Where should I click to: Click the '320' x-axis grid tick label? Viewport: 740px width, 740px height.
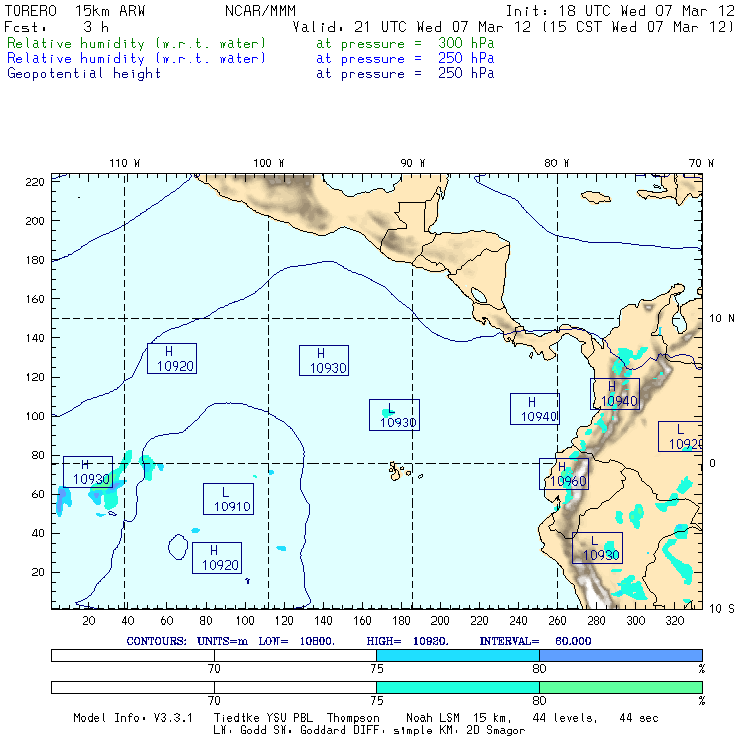pyautogui.click(x=674, y=621)
